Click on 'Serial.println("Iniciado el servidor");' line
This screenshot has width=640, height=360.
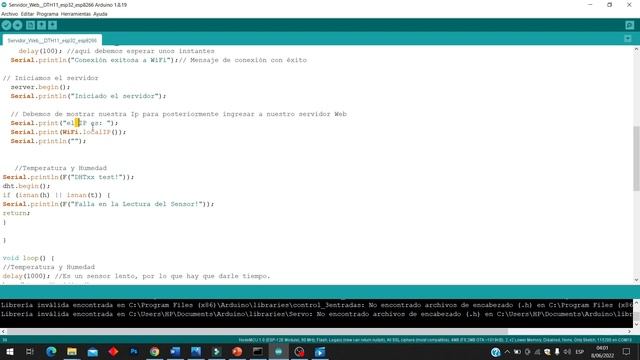(x=88, y=96)
